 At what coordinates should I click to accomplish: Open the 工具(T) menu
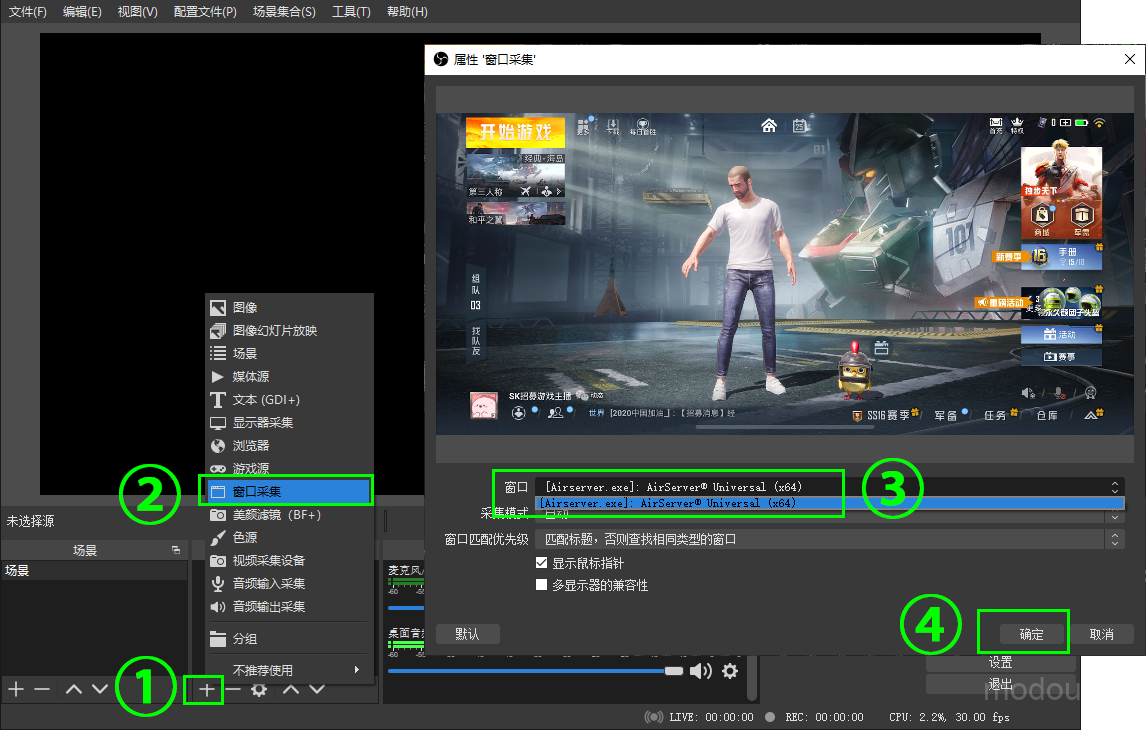pos(350,12)
